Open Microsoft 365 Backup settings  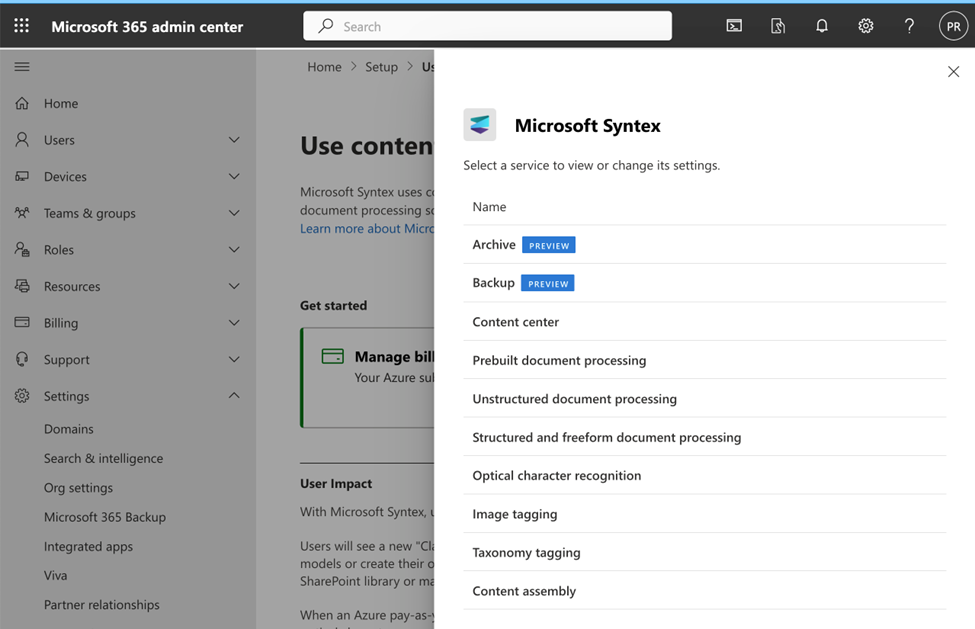[104, 517]
